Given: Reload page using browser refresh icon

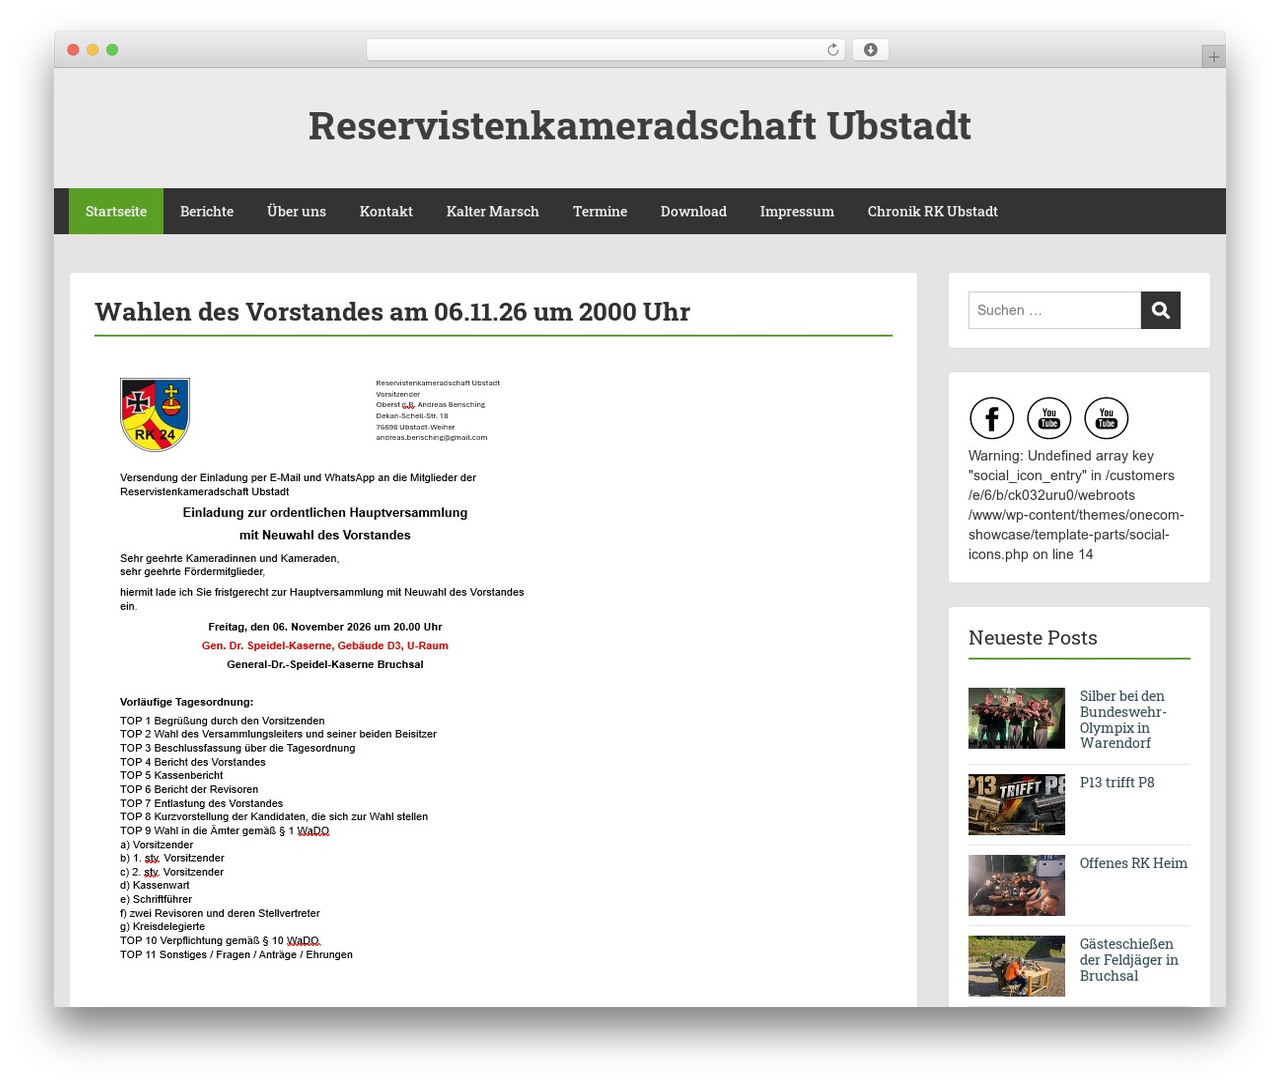Looking at the screenshot, I should (x=833, y=50).
